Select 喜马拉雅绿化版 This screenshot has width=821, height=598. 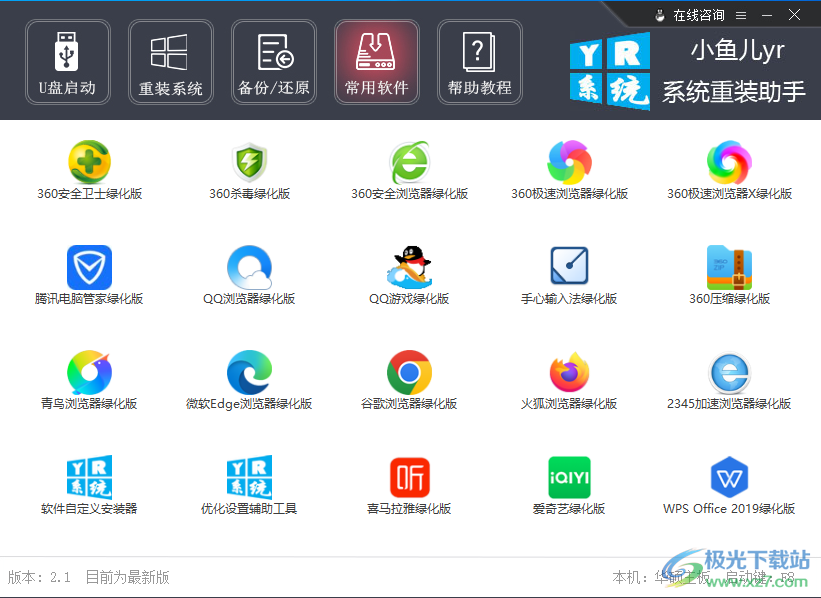(409, 485)
